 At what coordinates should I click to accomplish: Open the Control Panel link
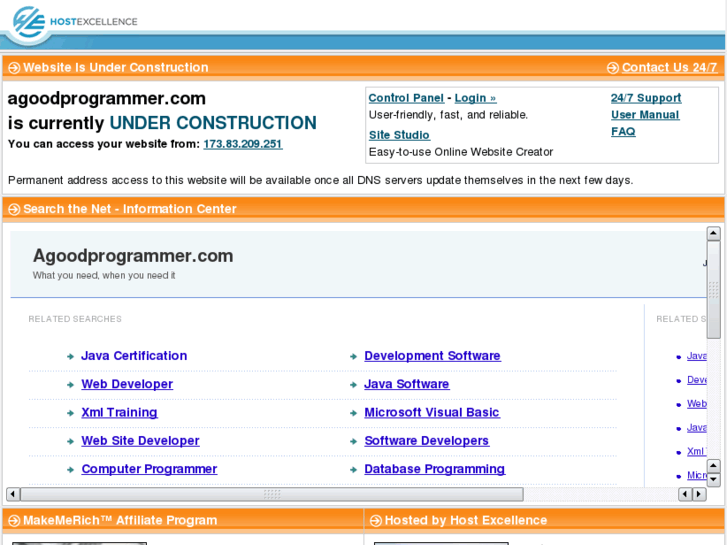(406, 98)
